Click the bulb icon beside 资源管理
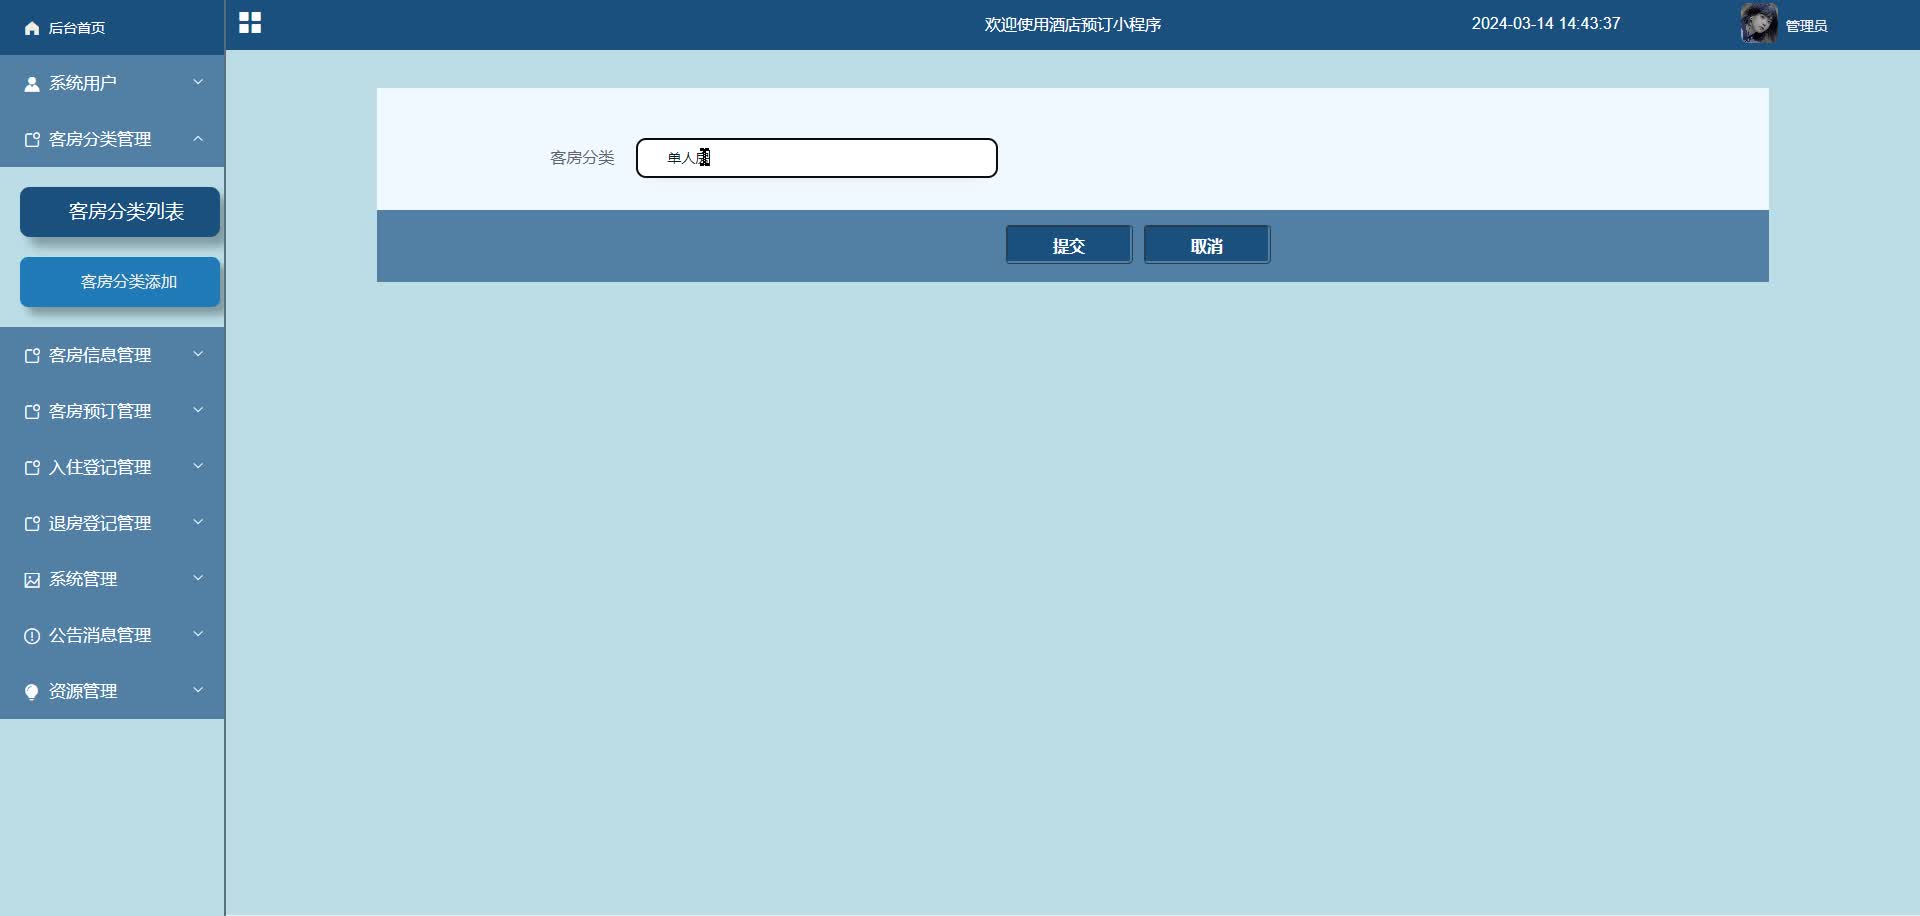This screenshot has width=1920, height=916. [x=32, y=692]
